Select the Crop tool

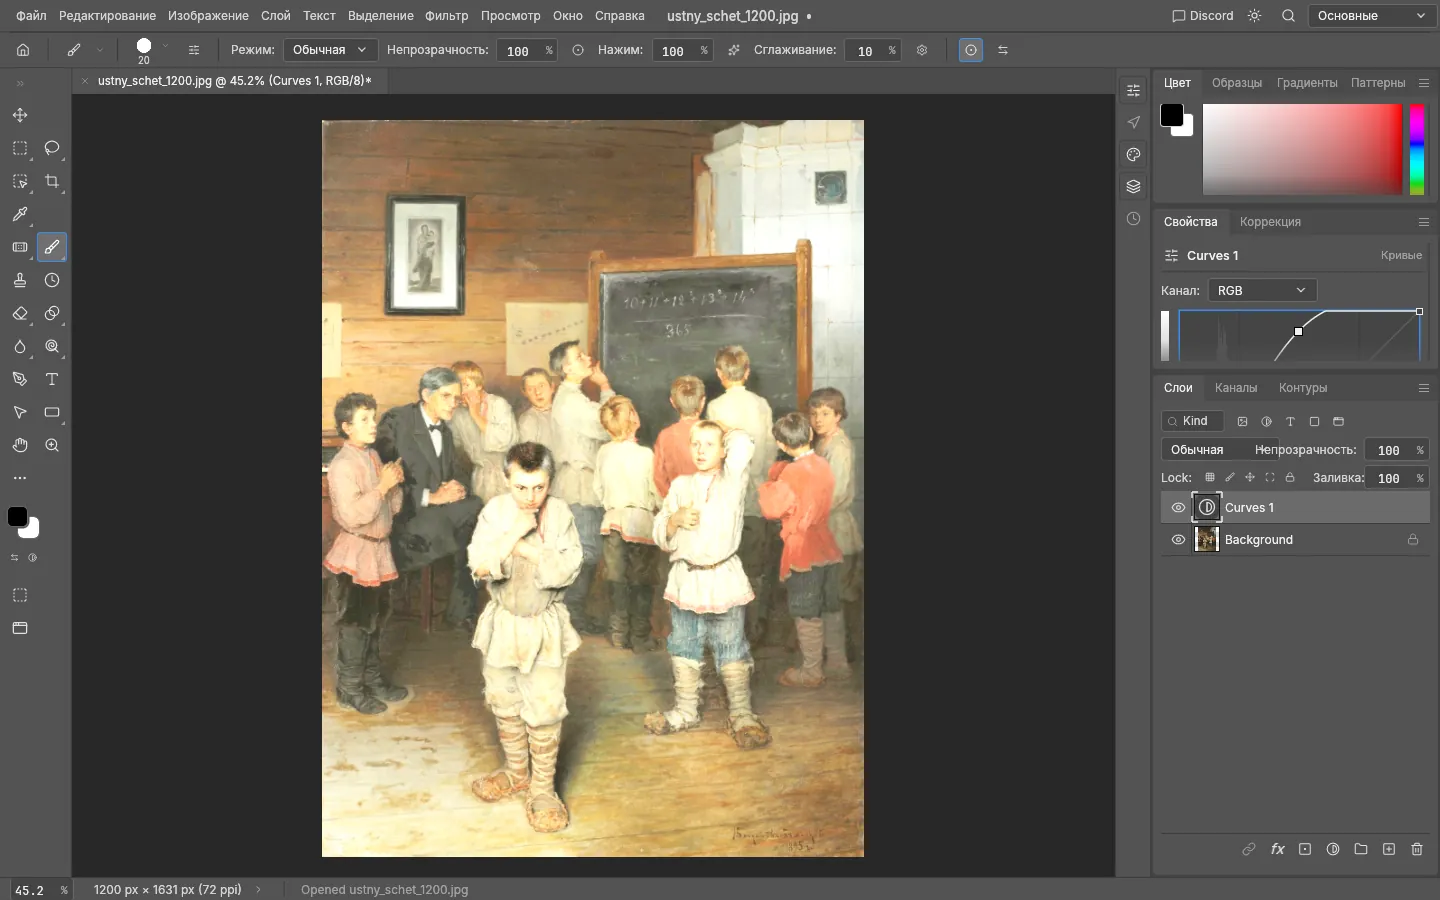click(x=52, y=181)
